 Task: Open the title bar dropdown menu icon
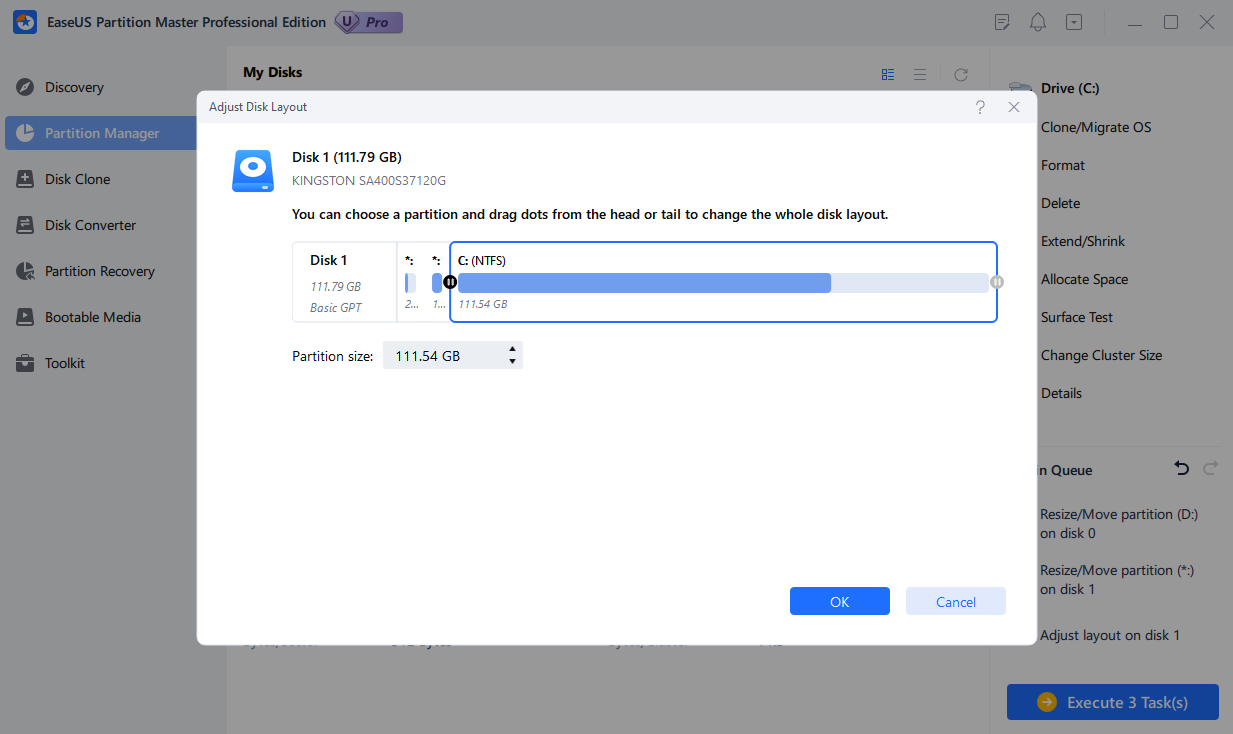click(1074, 22)
